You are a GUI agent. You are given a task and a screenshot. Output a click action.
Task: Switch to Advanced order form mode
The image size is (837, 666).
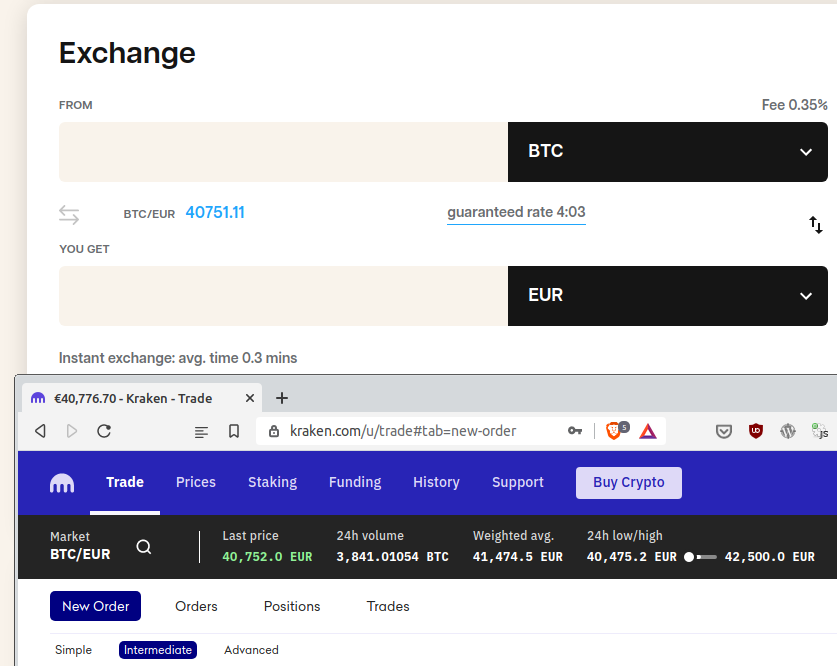coord(251,650)
